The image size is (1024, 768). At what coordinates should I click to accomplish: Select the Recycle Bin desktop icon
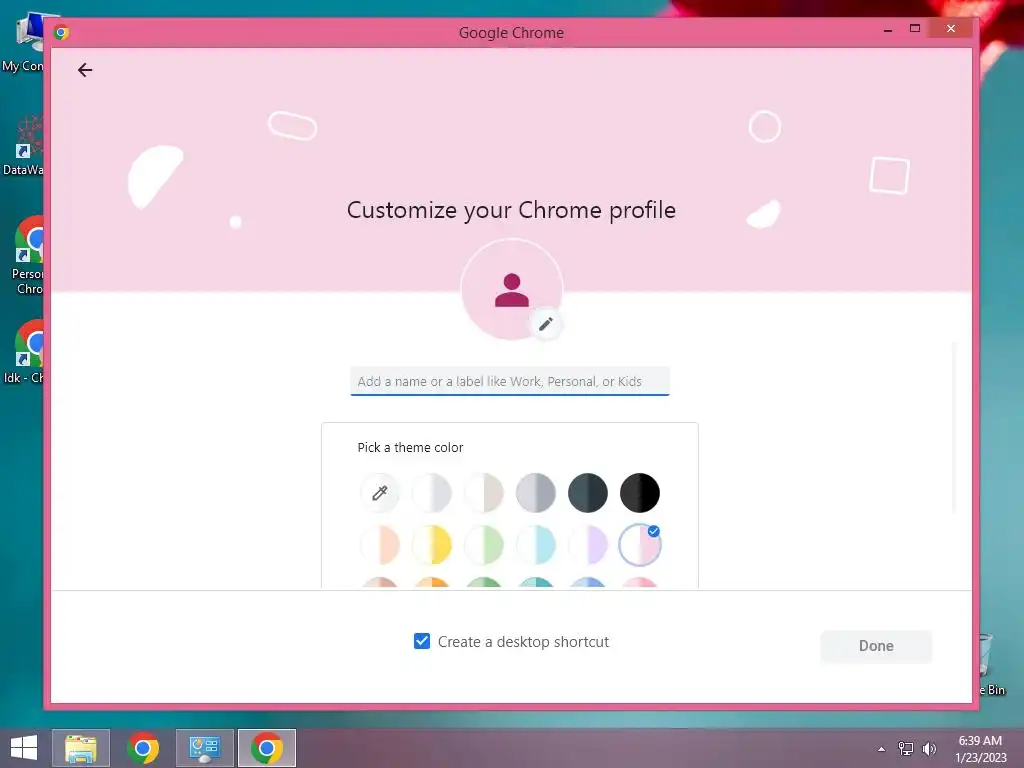992,665
